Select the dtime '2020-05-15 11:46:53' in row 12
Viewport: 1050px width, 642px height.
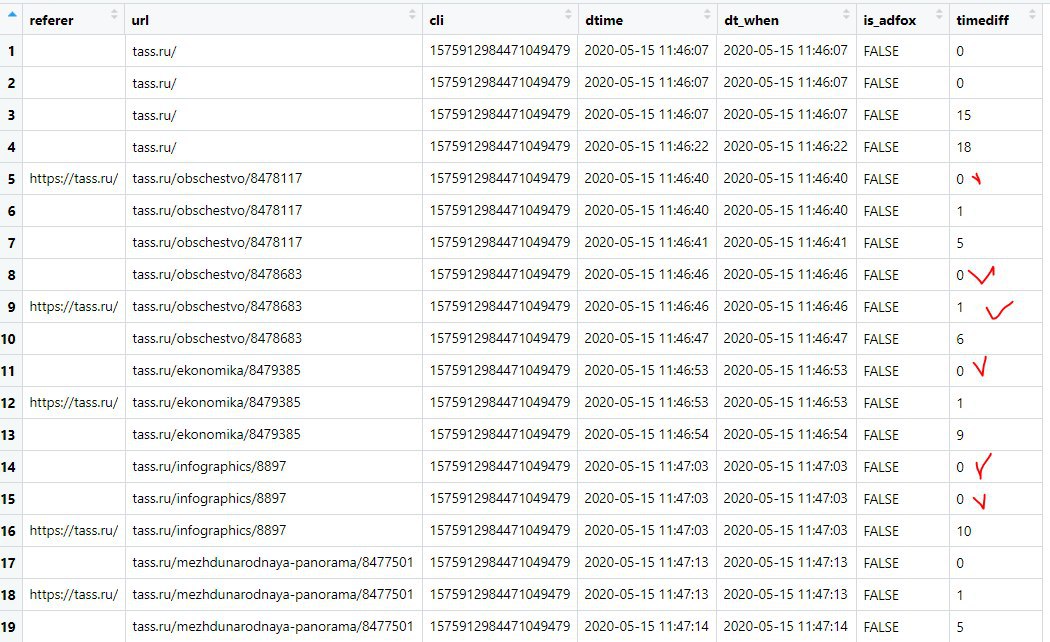(x=646, y=403)
